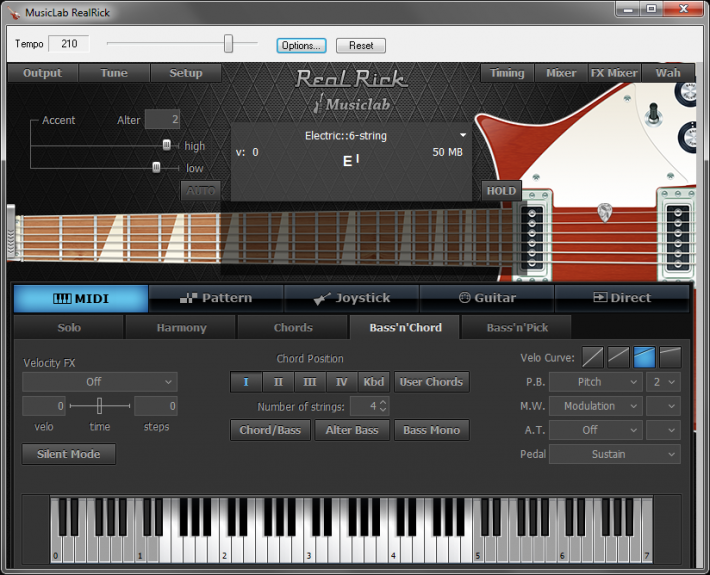Screen dimensions: 710x575
Task: Click the Accent low slider handle
Action: pyautogui.click(x=156, y=168)
